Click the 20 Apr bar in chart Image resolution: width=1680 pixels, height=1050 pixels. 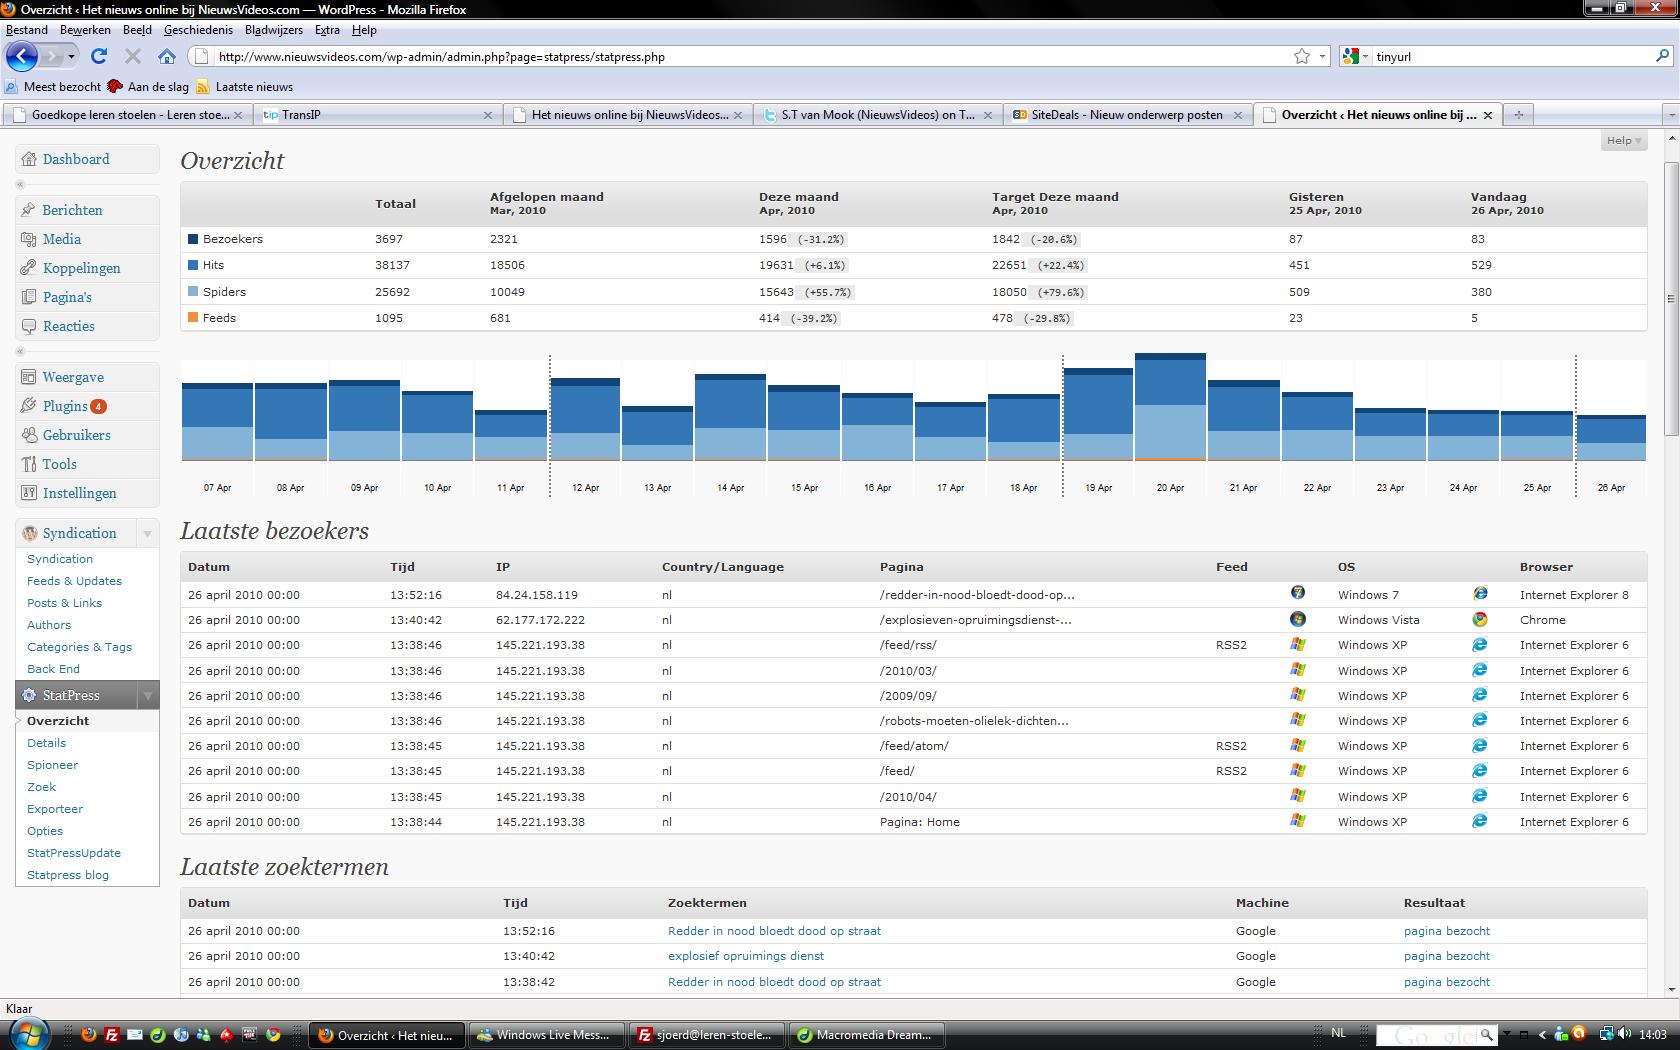pos(1170,406)
